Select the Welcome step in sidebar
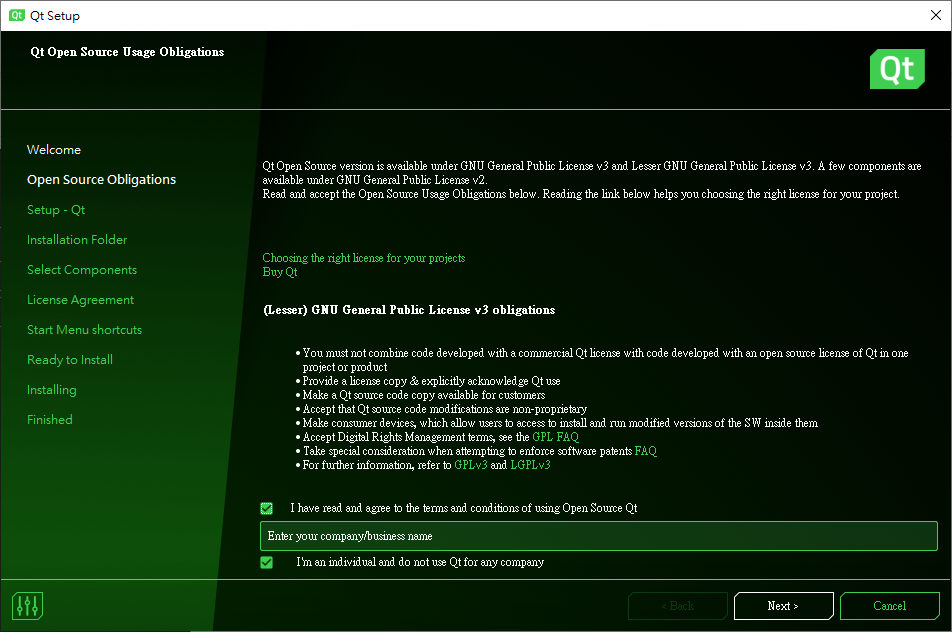 click(54, 150)
